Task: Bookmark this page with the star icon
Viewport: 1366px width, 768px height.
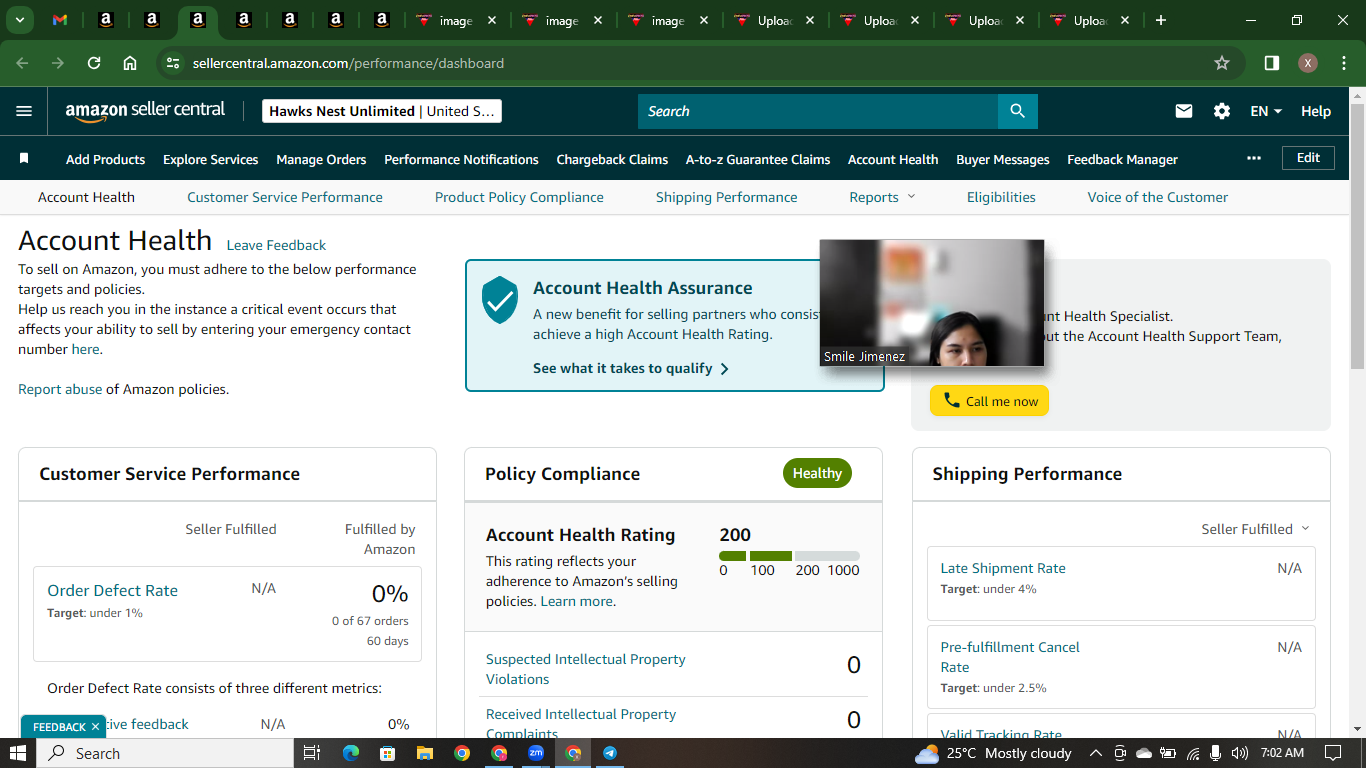Action: pos(1221,63)
